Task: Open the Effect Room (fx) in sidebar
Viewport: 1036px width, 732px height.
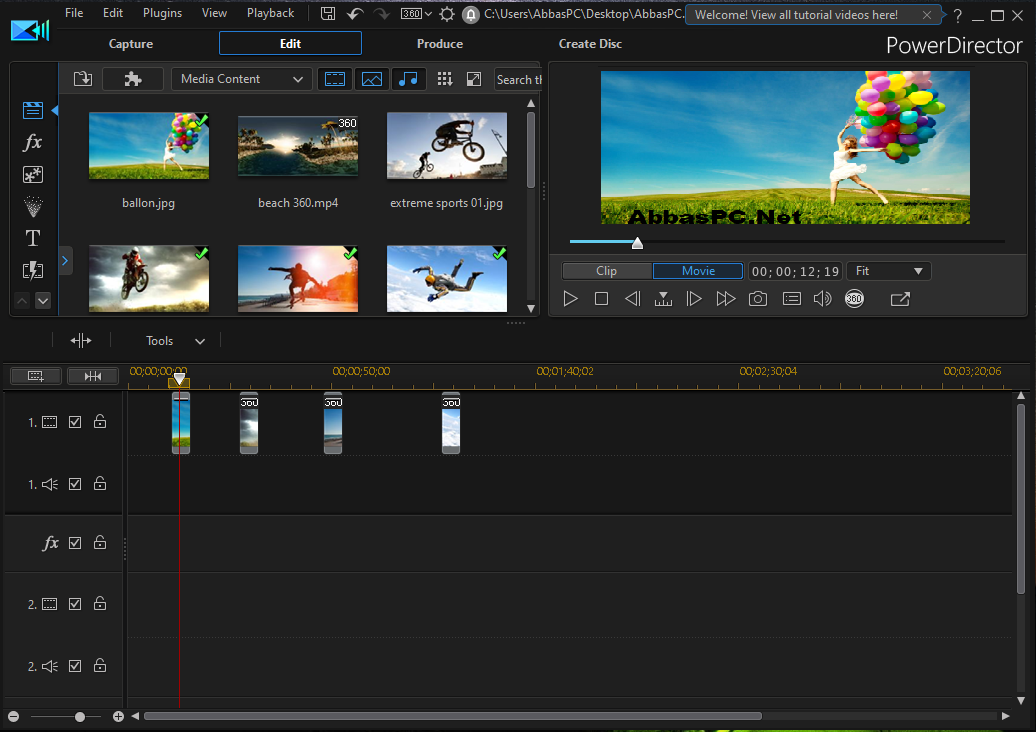Action: tap(32, 142)
